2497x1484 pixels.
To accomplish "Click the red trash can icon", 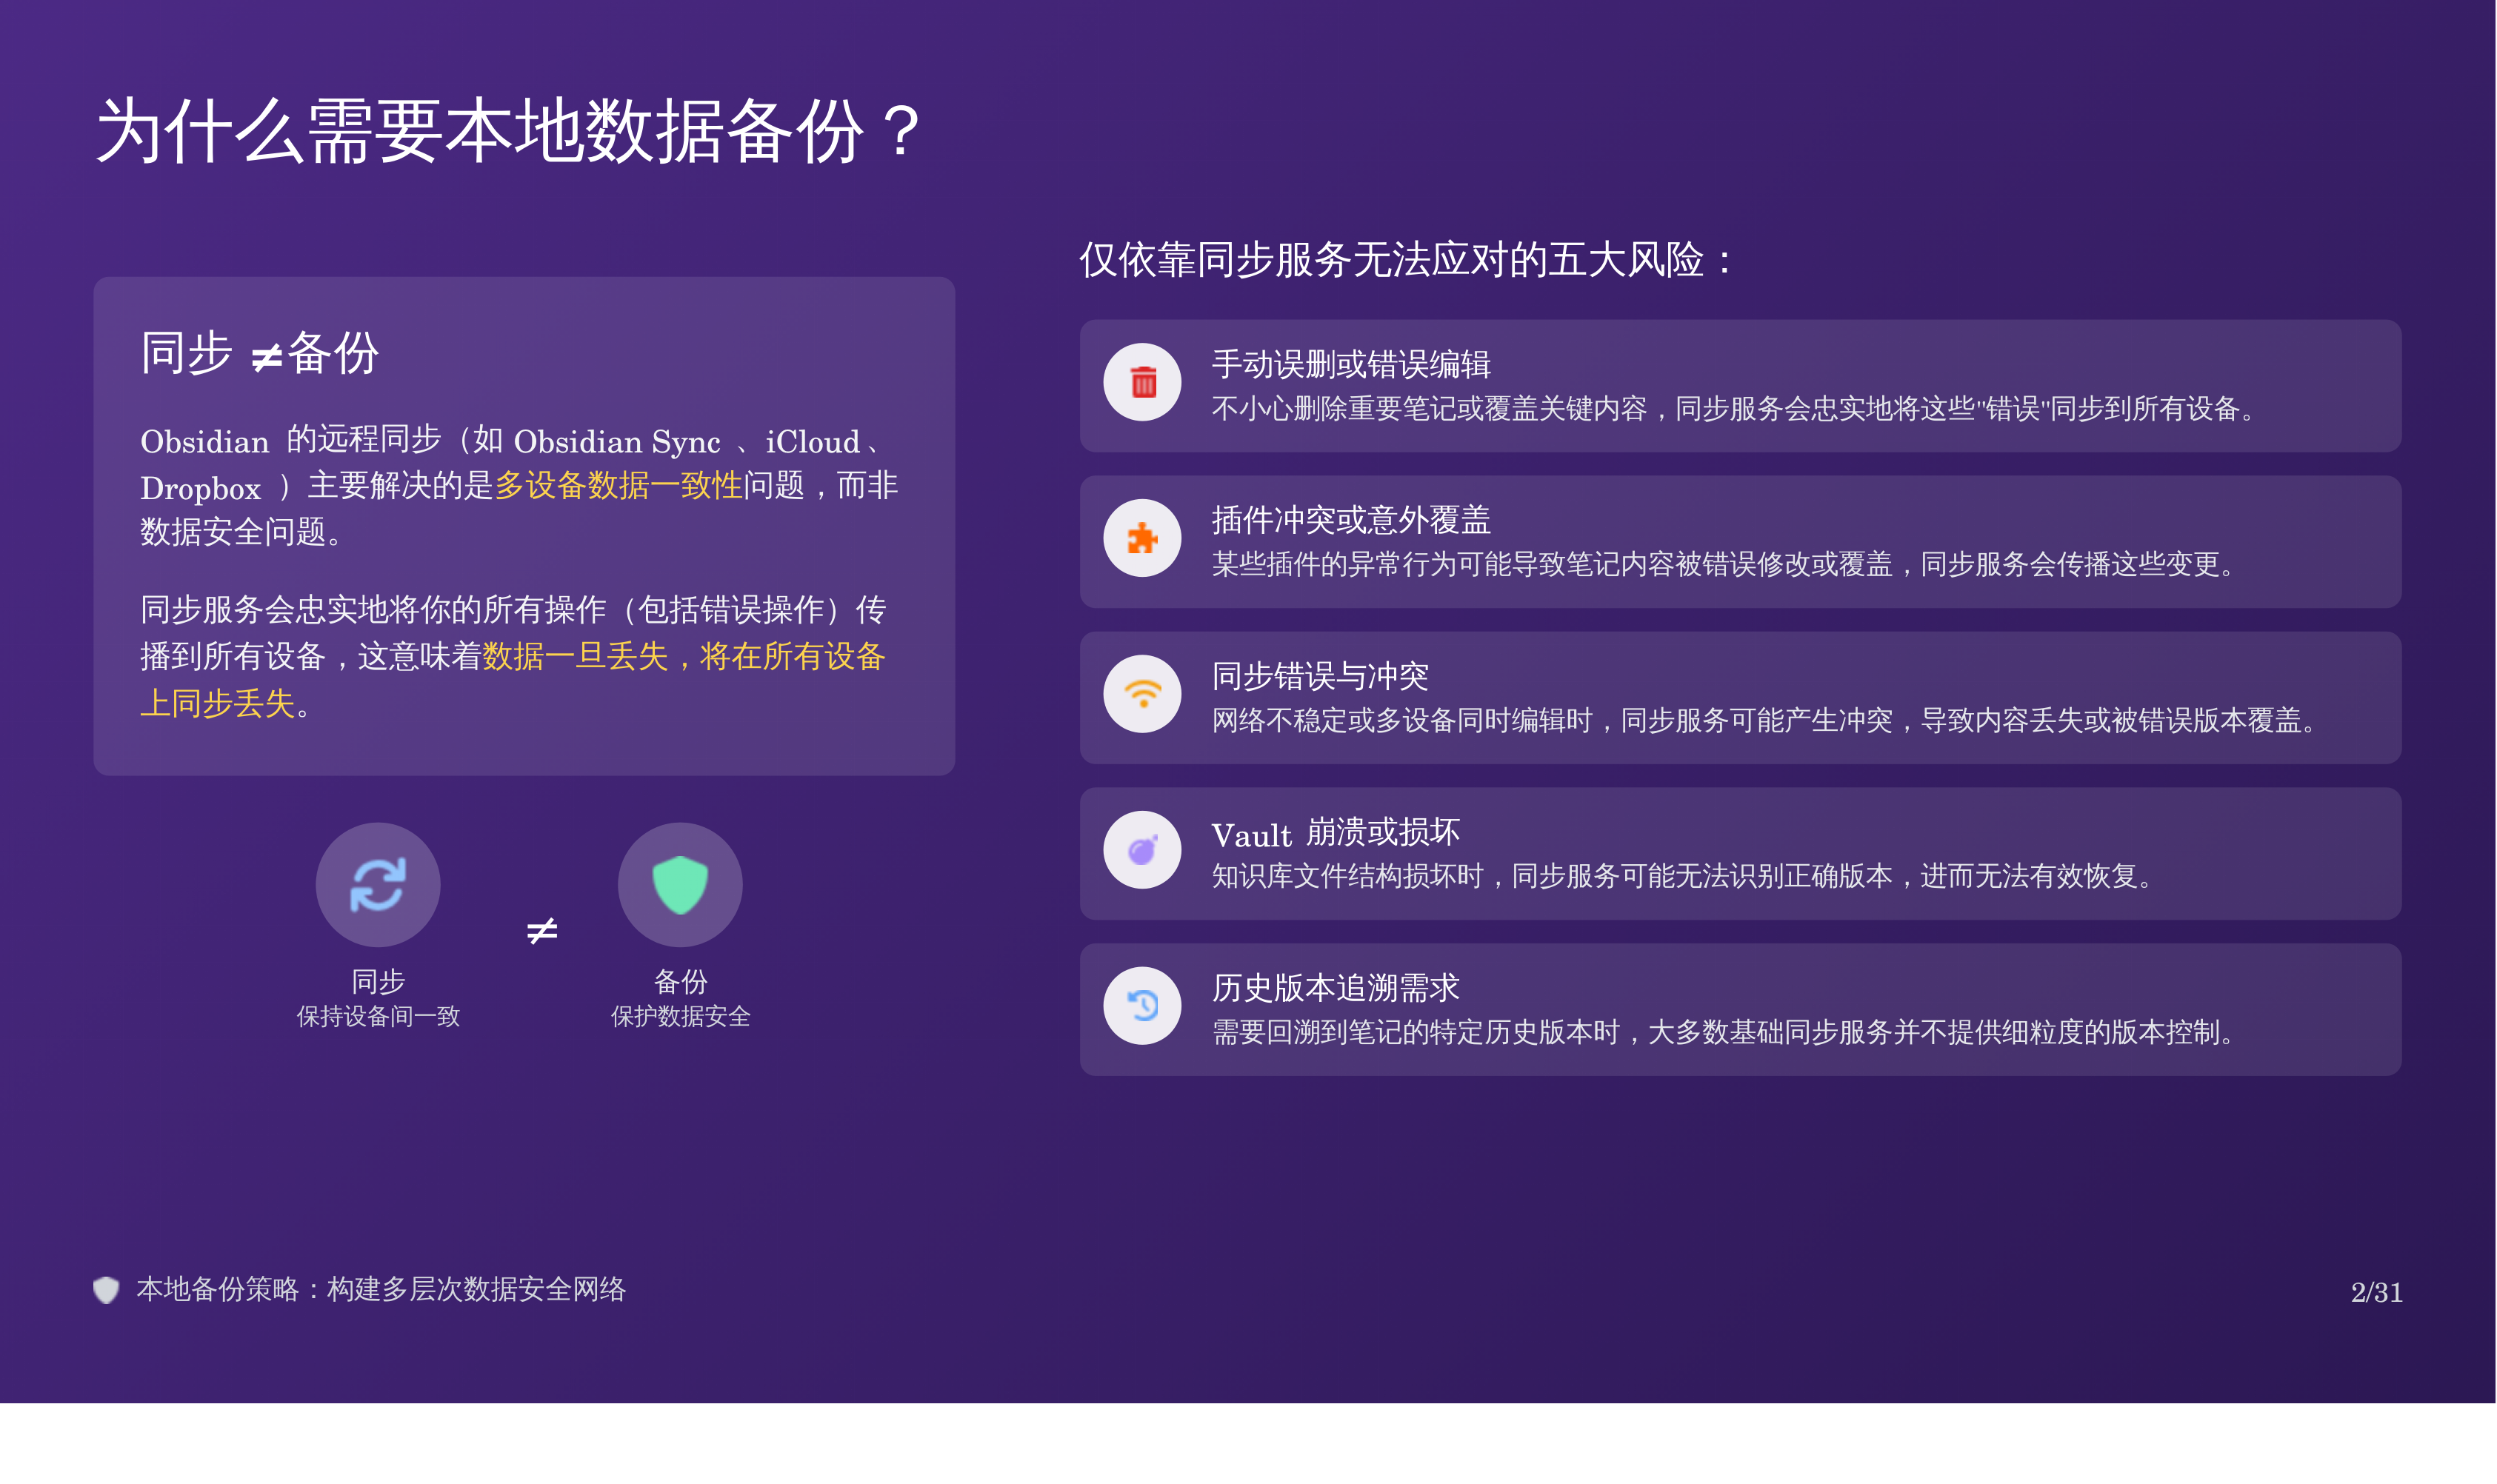I will (1142, 382).
